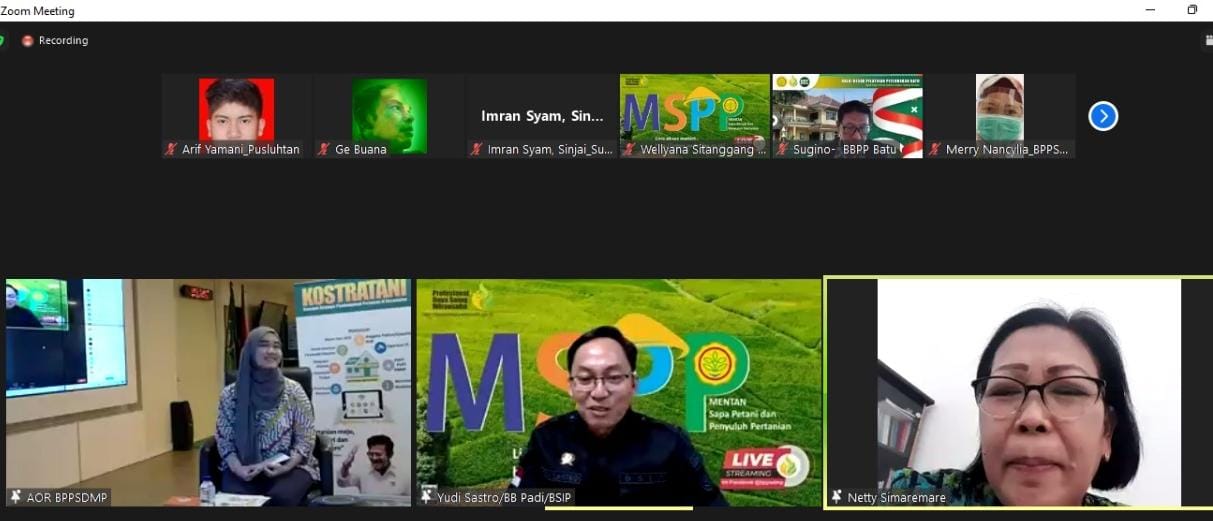The height and width of the screenshot is (521, 1213).
Task: Click muted mic icon beside Ge Buana
Action: 324,150
